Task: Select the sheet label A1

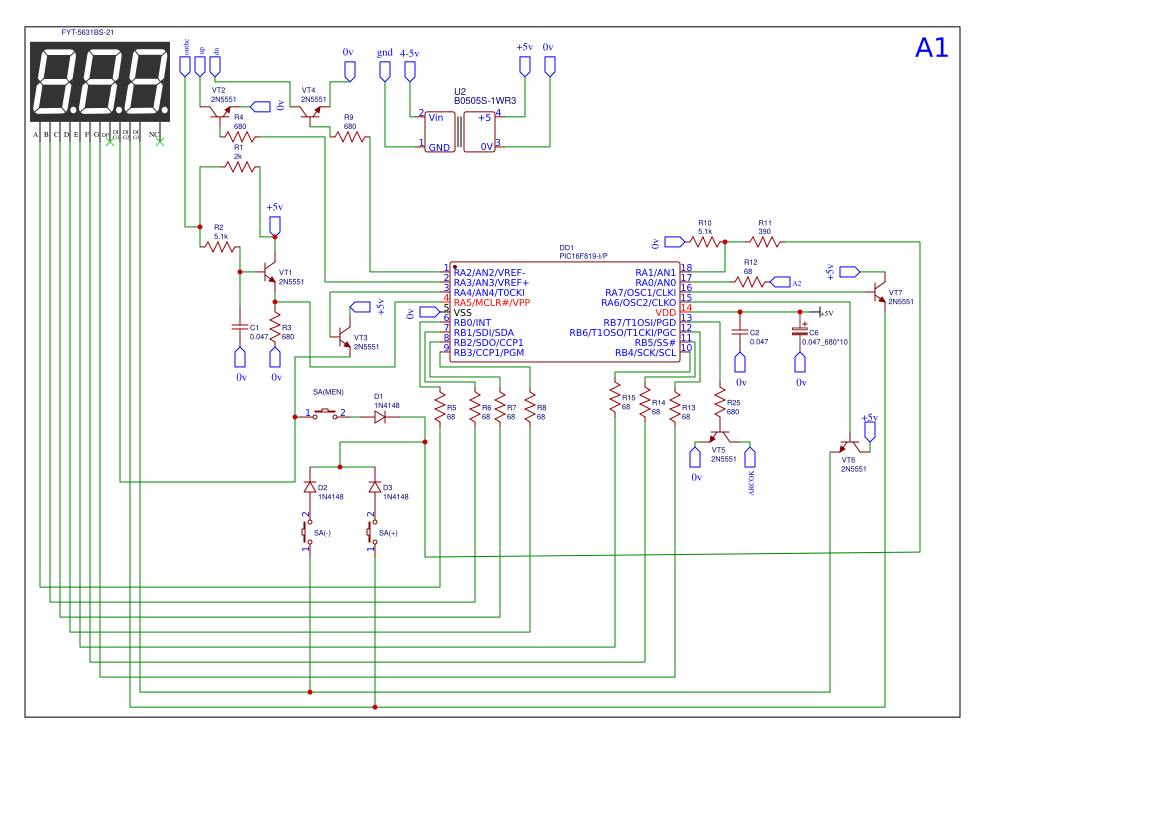Action: (x=931, y=48)
